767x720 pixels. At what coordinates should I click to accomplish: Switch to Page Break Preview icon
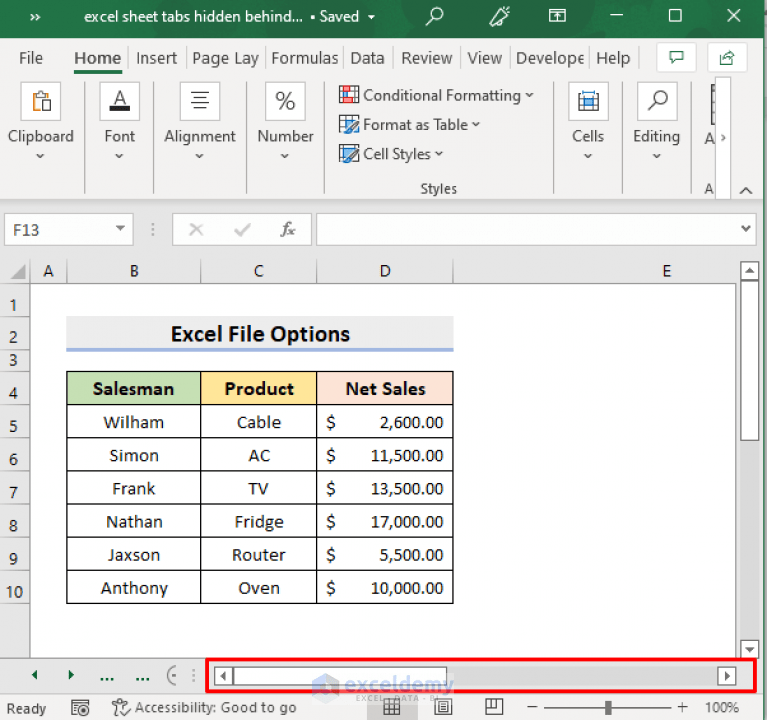[x=494, y=707]
